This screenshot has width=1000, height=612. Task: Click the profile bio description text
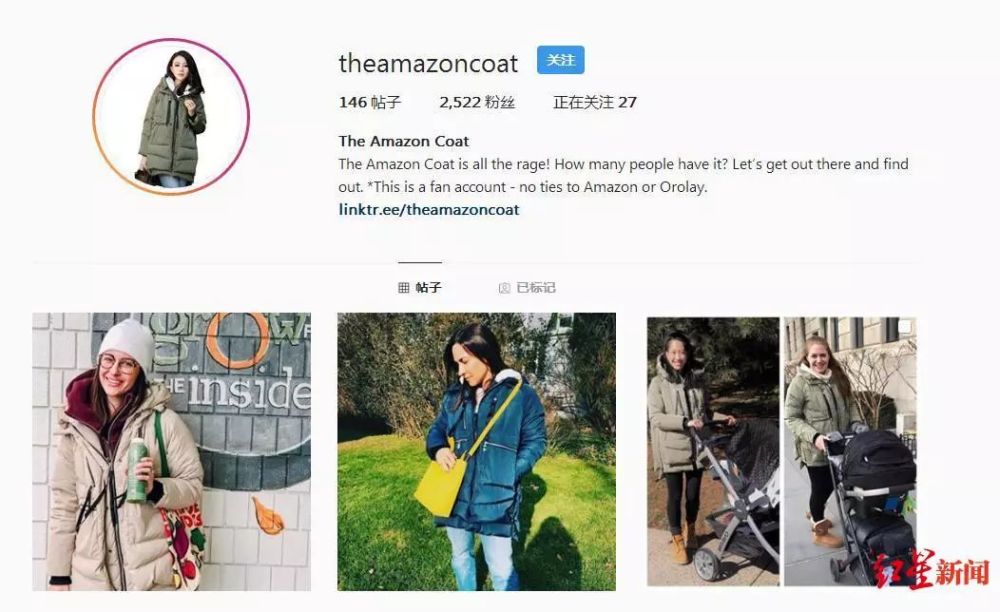click(x=624, y=175)
